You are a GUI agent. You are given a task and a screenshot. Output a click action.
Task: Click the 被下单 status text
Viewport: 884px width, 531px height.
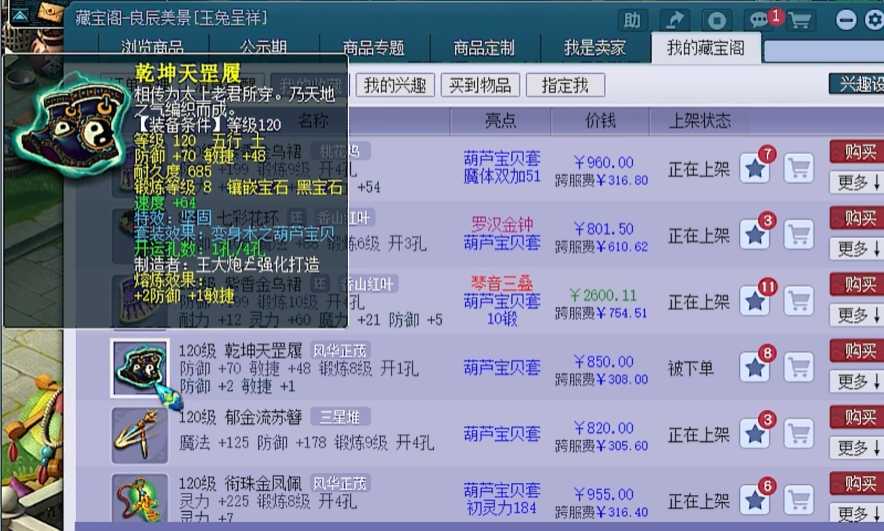[691, 369]
